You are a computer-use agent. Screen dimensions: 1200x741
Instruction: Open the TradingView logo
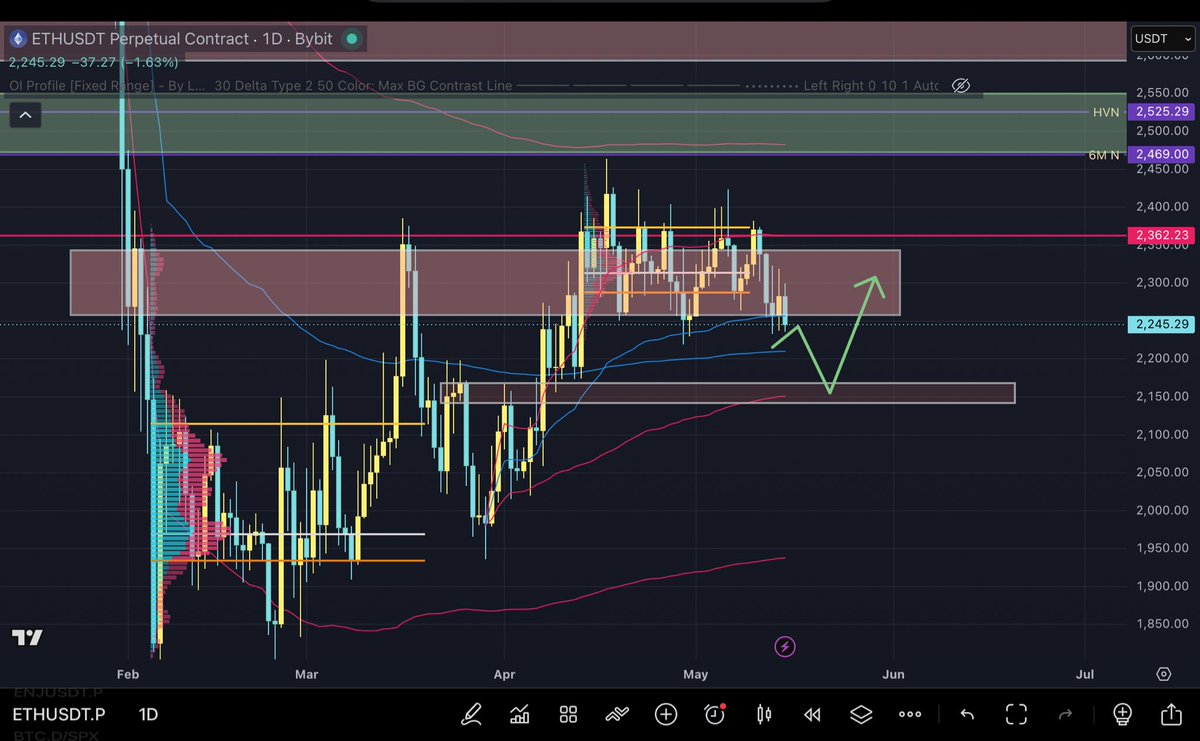27,638
